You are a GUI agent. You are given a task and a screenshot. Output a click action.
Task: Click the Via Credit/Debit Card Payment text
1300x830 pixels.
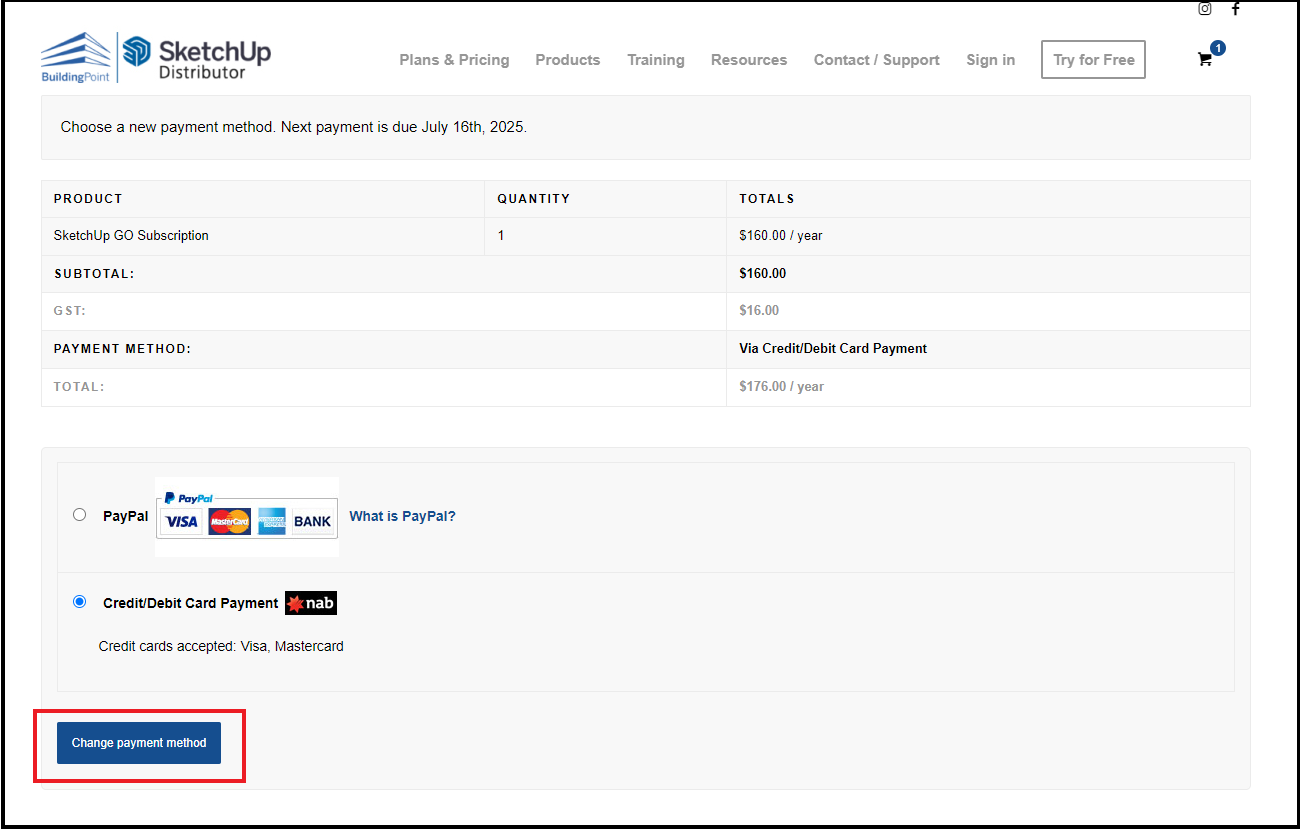coord(833,349)
